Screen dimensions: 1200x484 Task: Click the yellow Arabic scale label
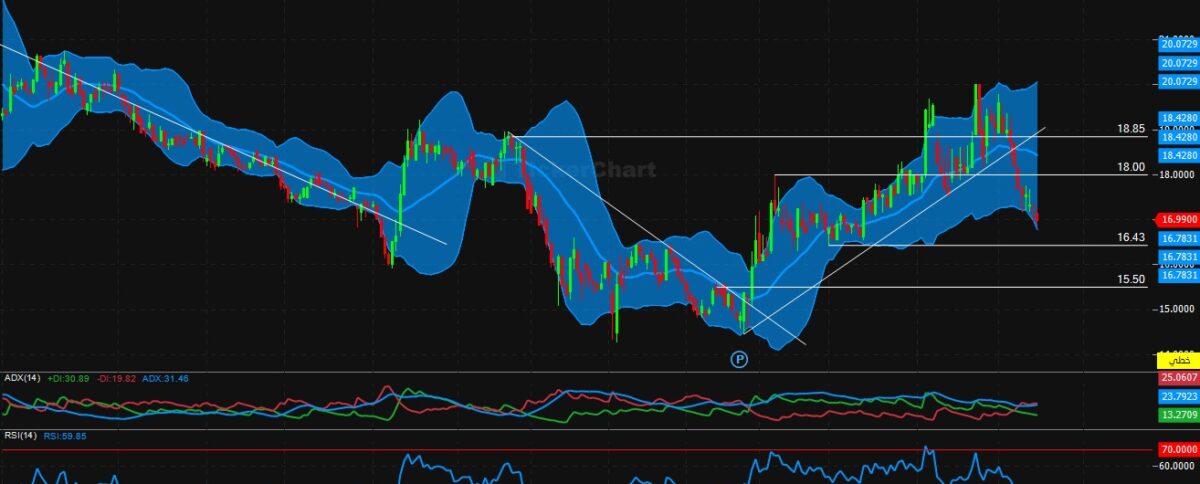tap(1177, 359)
